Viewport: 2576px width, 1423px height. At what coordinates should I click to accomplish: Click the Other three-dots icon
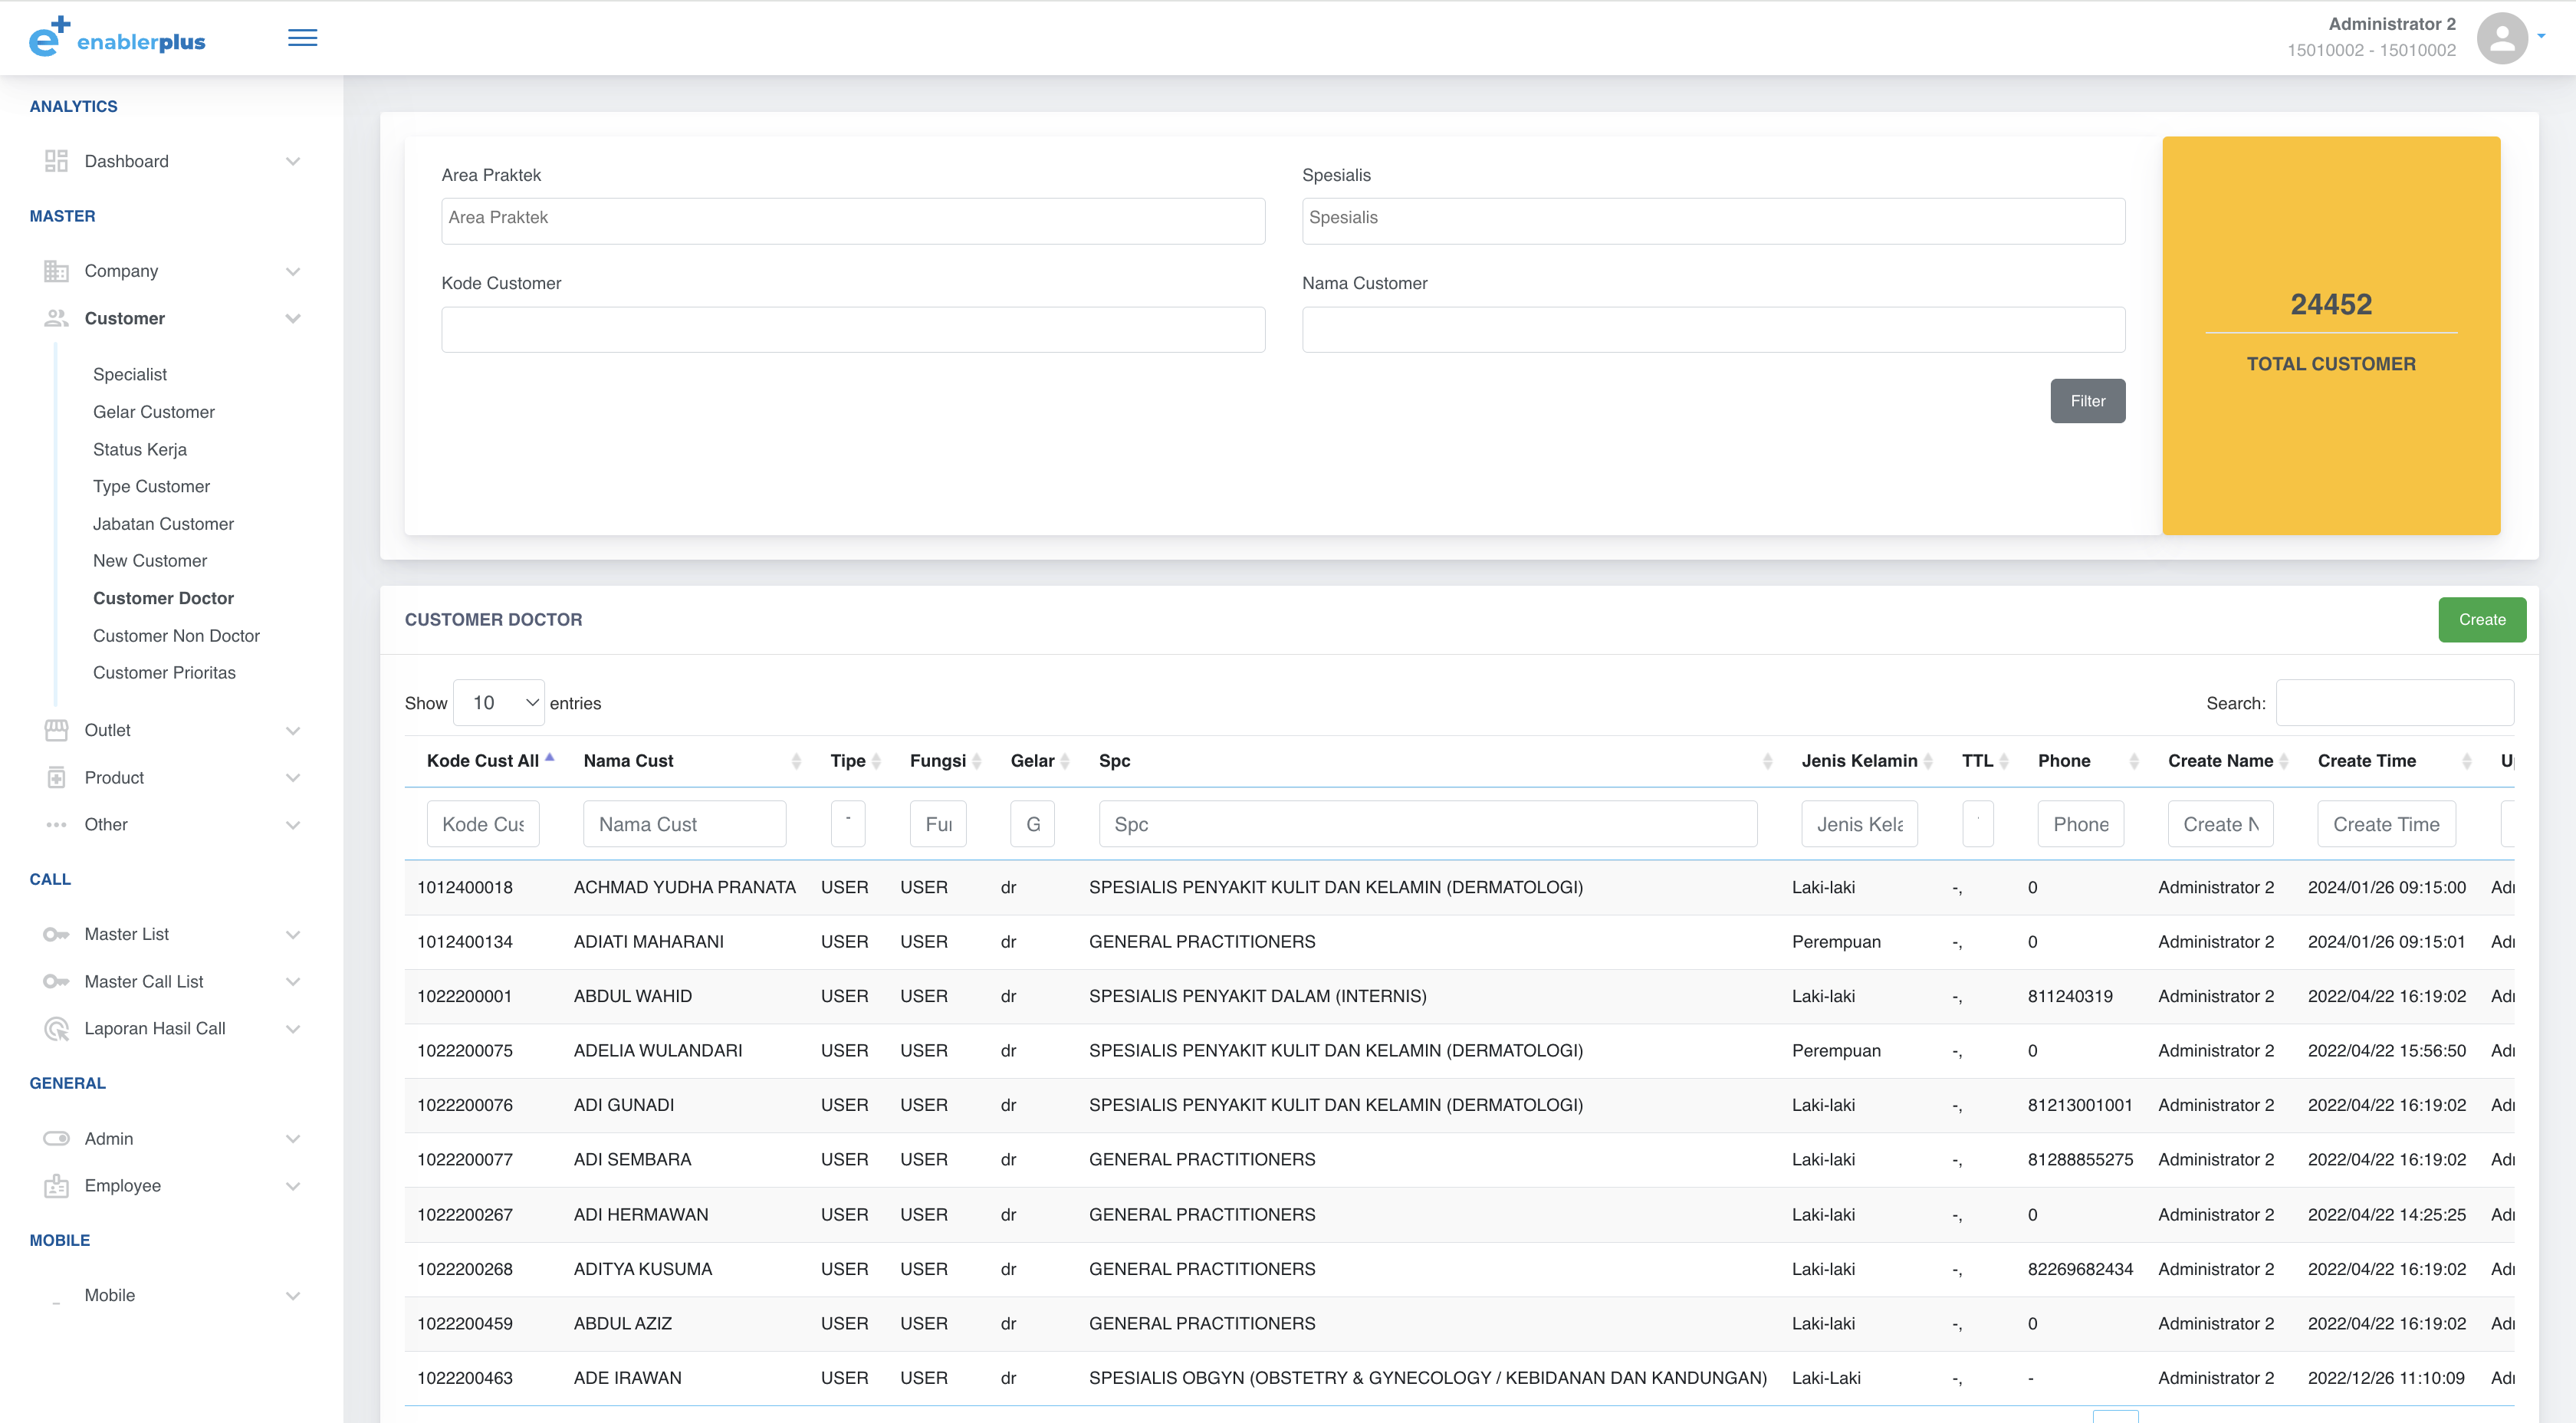tap(56, 825)
